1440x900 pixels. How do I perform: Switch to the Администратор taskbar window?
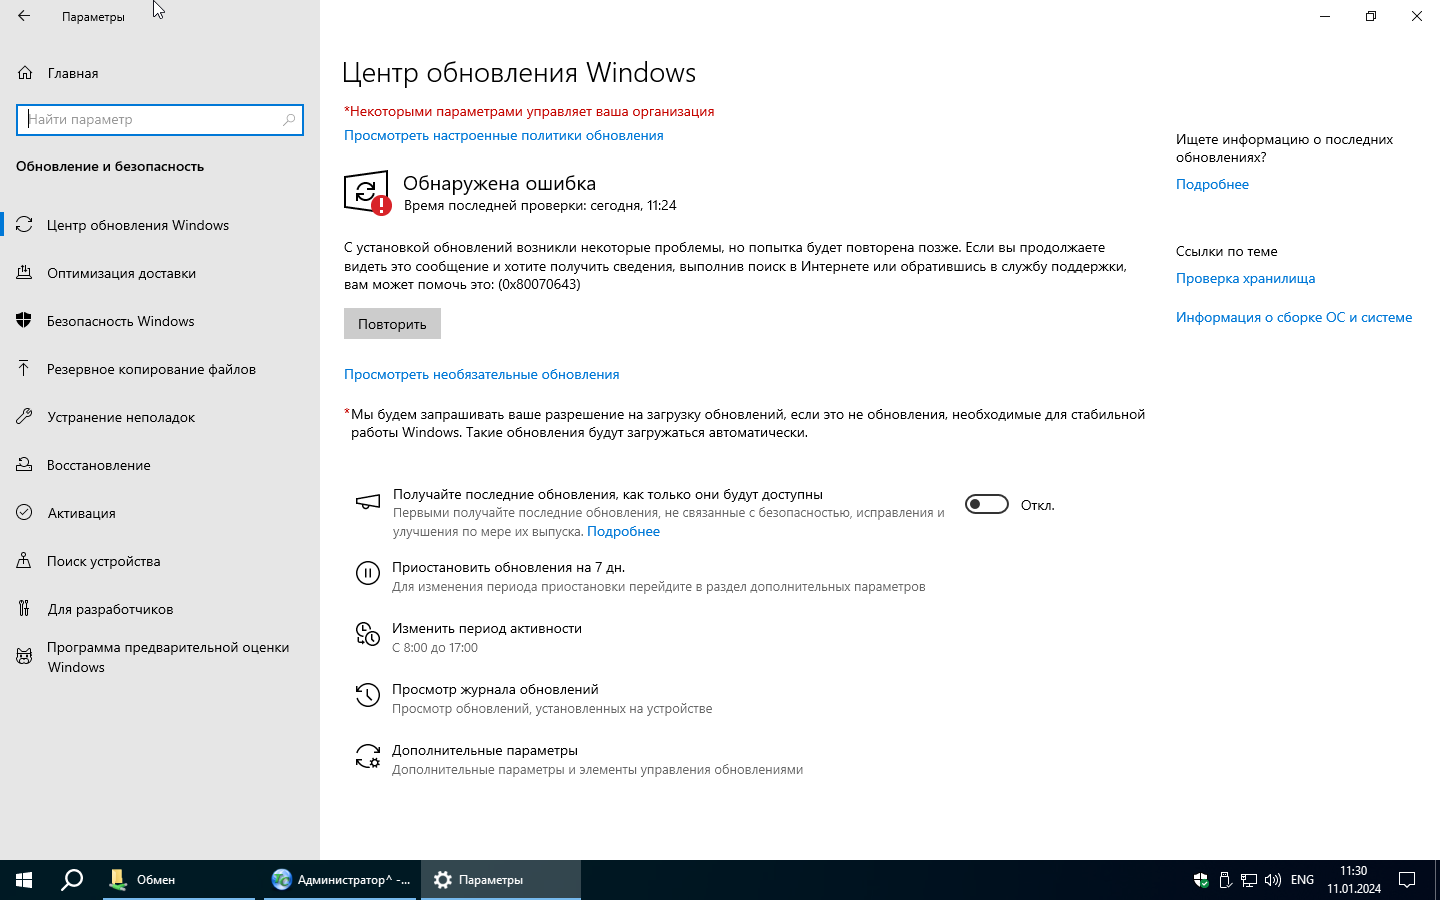[340, 880]
